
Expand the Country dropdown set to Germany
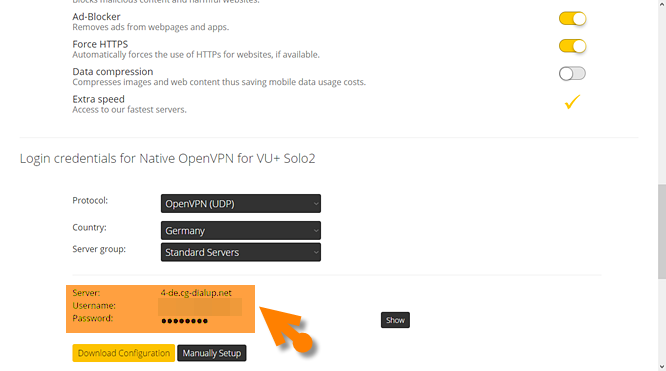pyautogui.click(x=240, y=231)
